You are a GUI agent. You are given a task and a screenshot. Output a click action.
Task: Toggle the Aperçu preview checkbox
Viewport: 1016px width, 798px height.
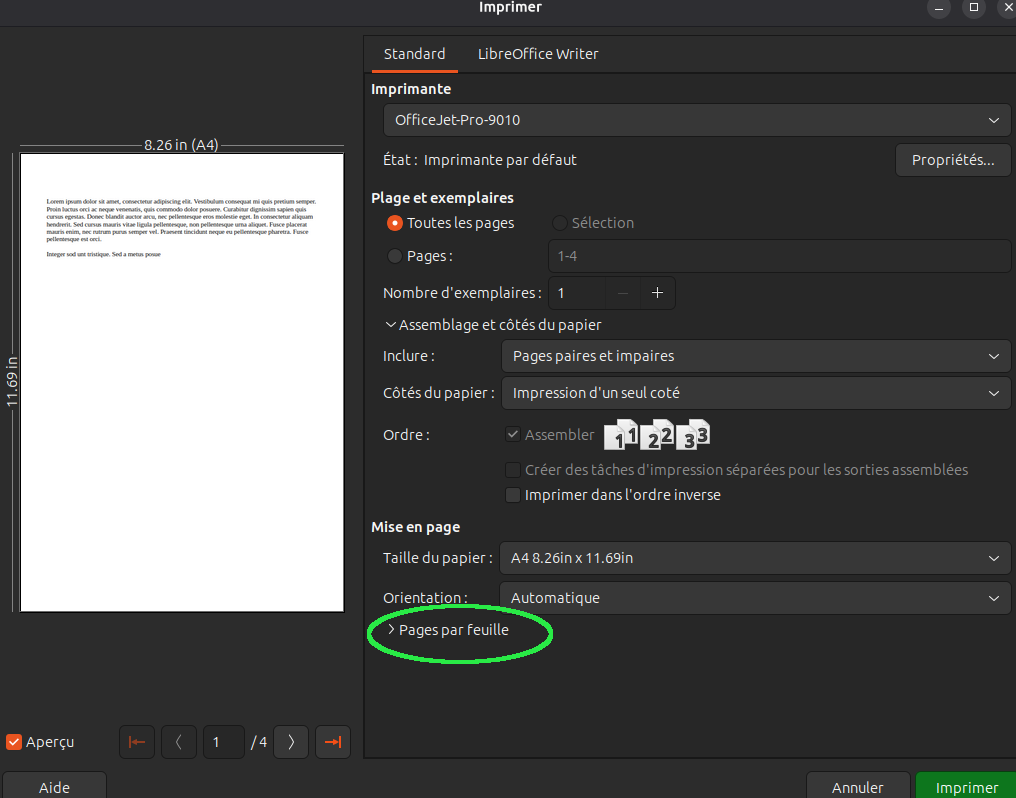click(14, 742)
